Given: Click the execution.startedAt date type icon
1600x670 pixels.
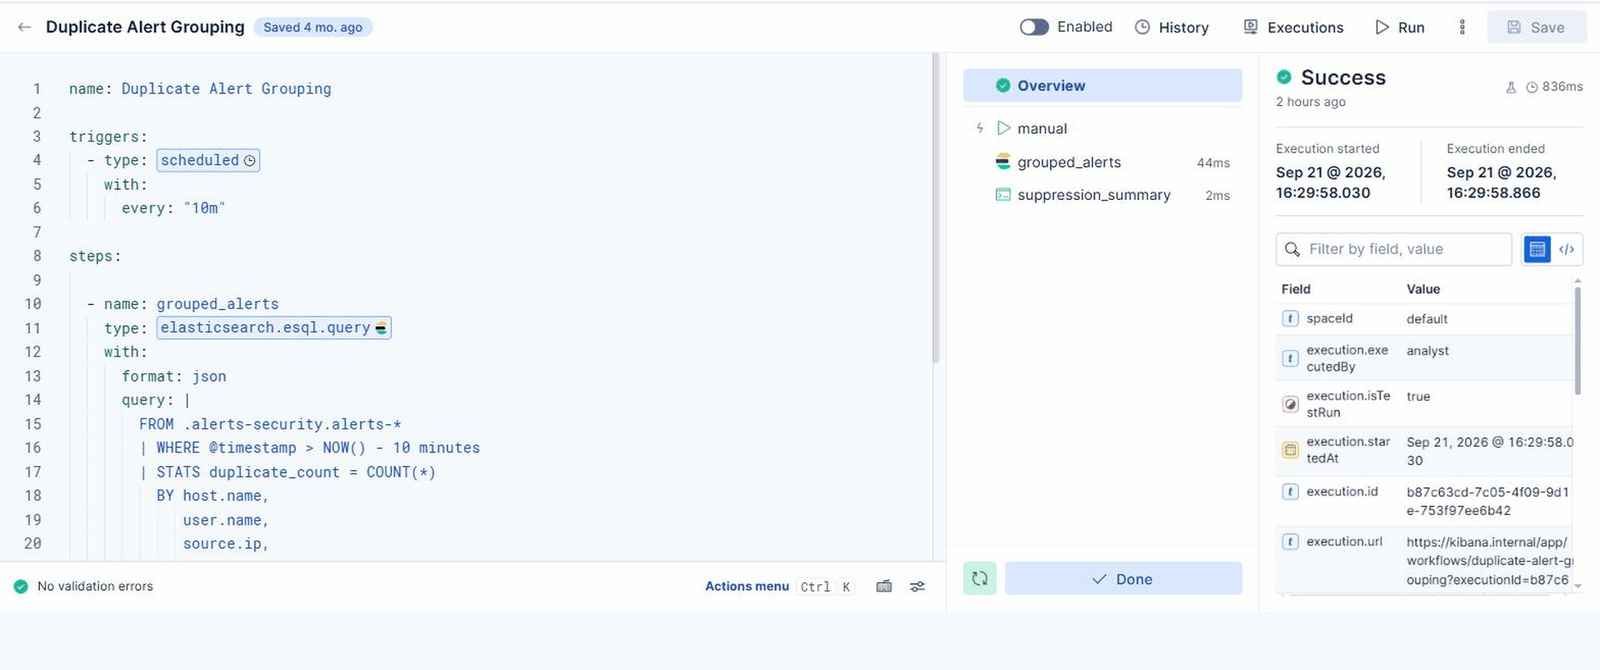Looking at the screenshot, I should point(1290,450).
